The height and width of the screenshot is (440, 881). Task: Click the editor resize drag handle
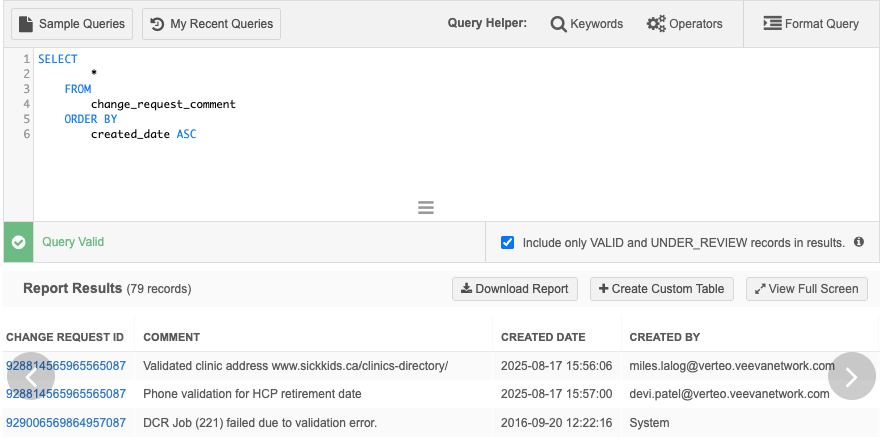click(426, 208)
